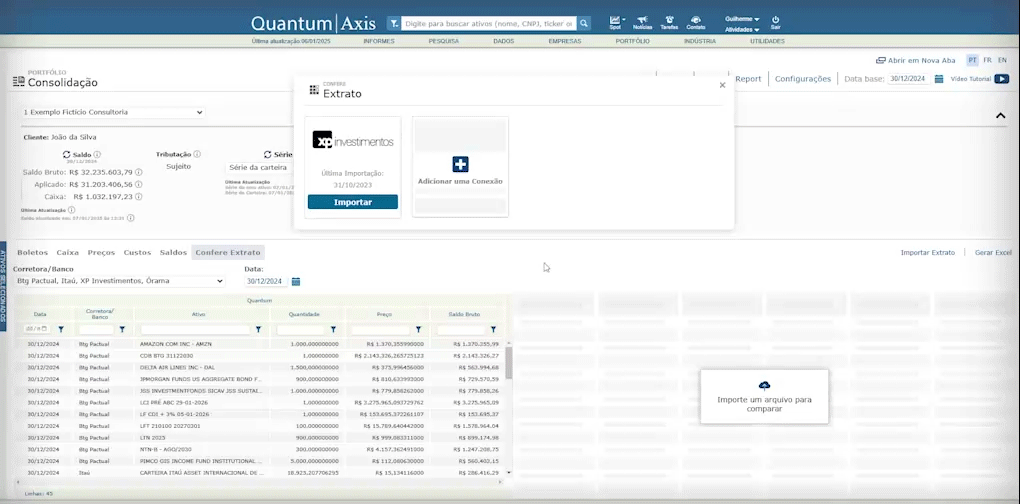Select the PT language option
This screenshot has height=504, width=1020.
tap(972, 60)
